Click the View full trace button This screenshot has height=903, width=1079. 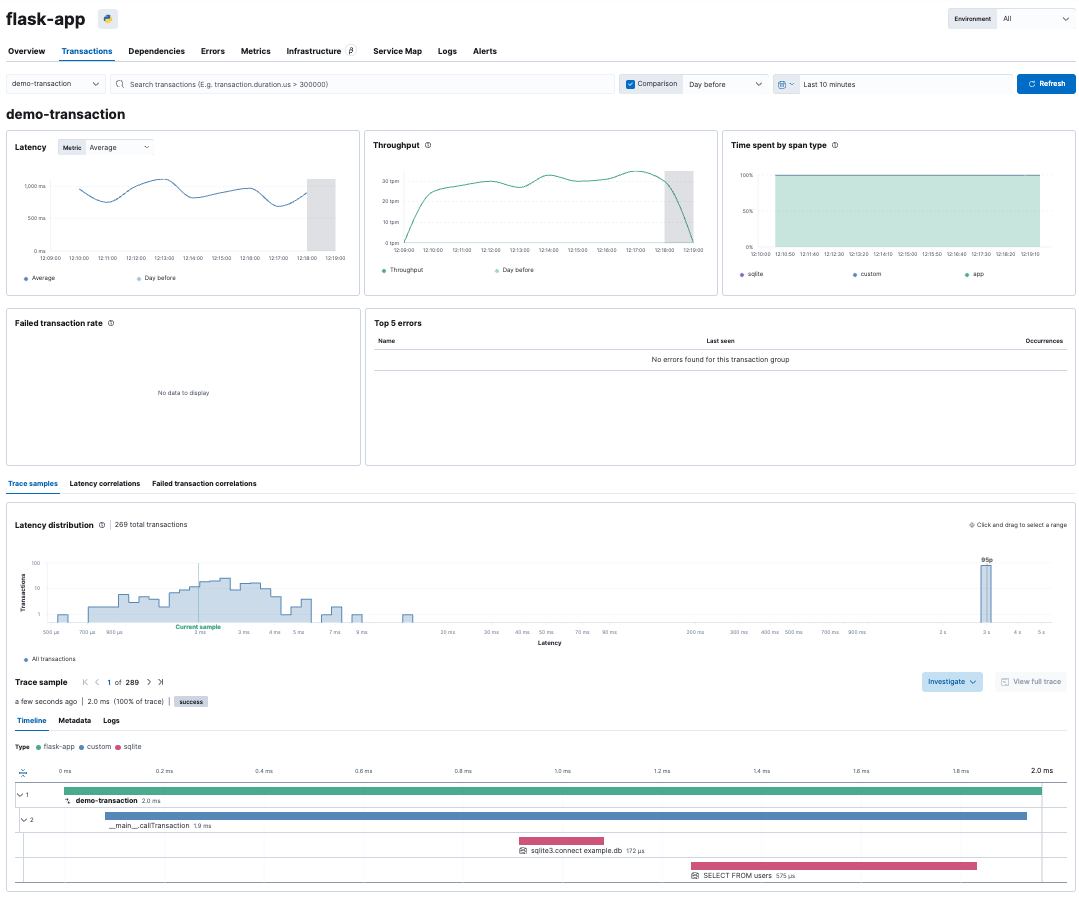point(1031,681)
